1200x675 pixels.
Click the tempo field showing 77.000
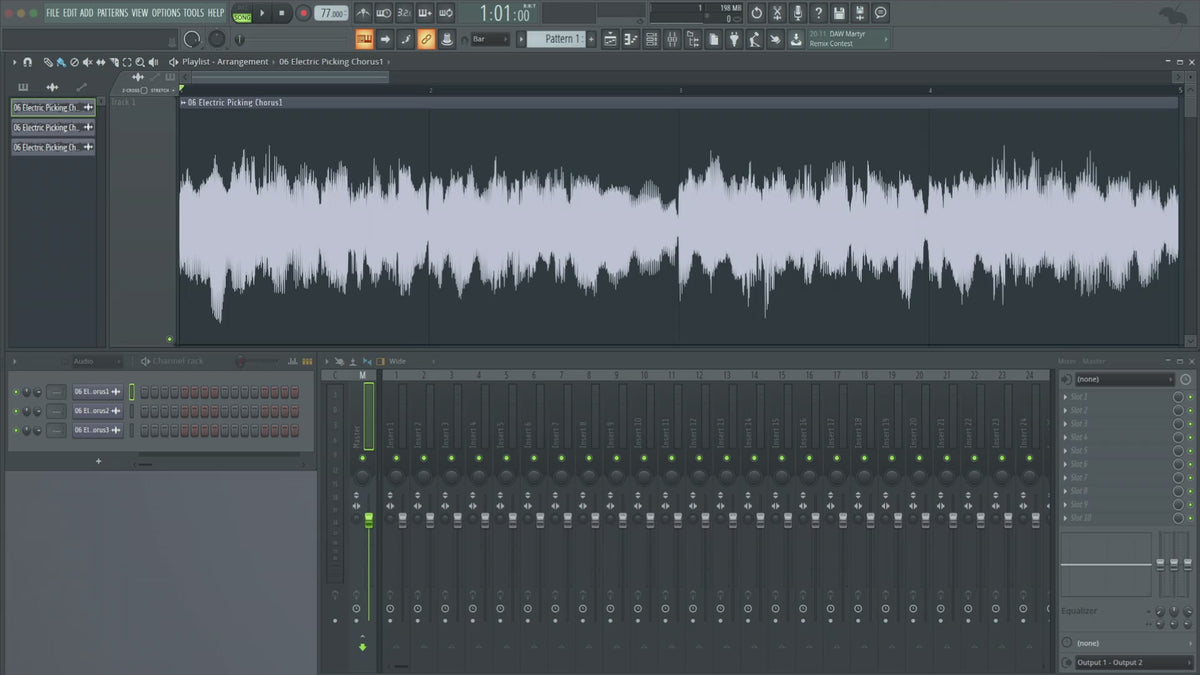(331, 13)
